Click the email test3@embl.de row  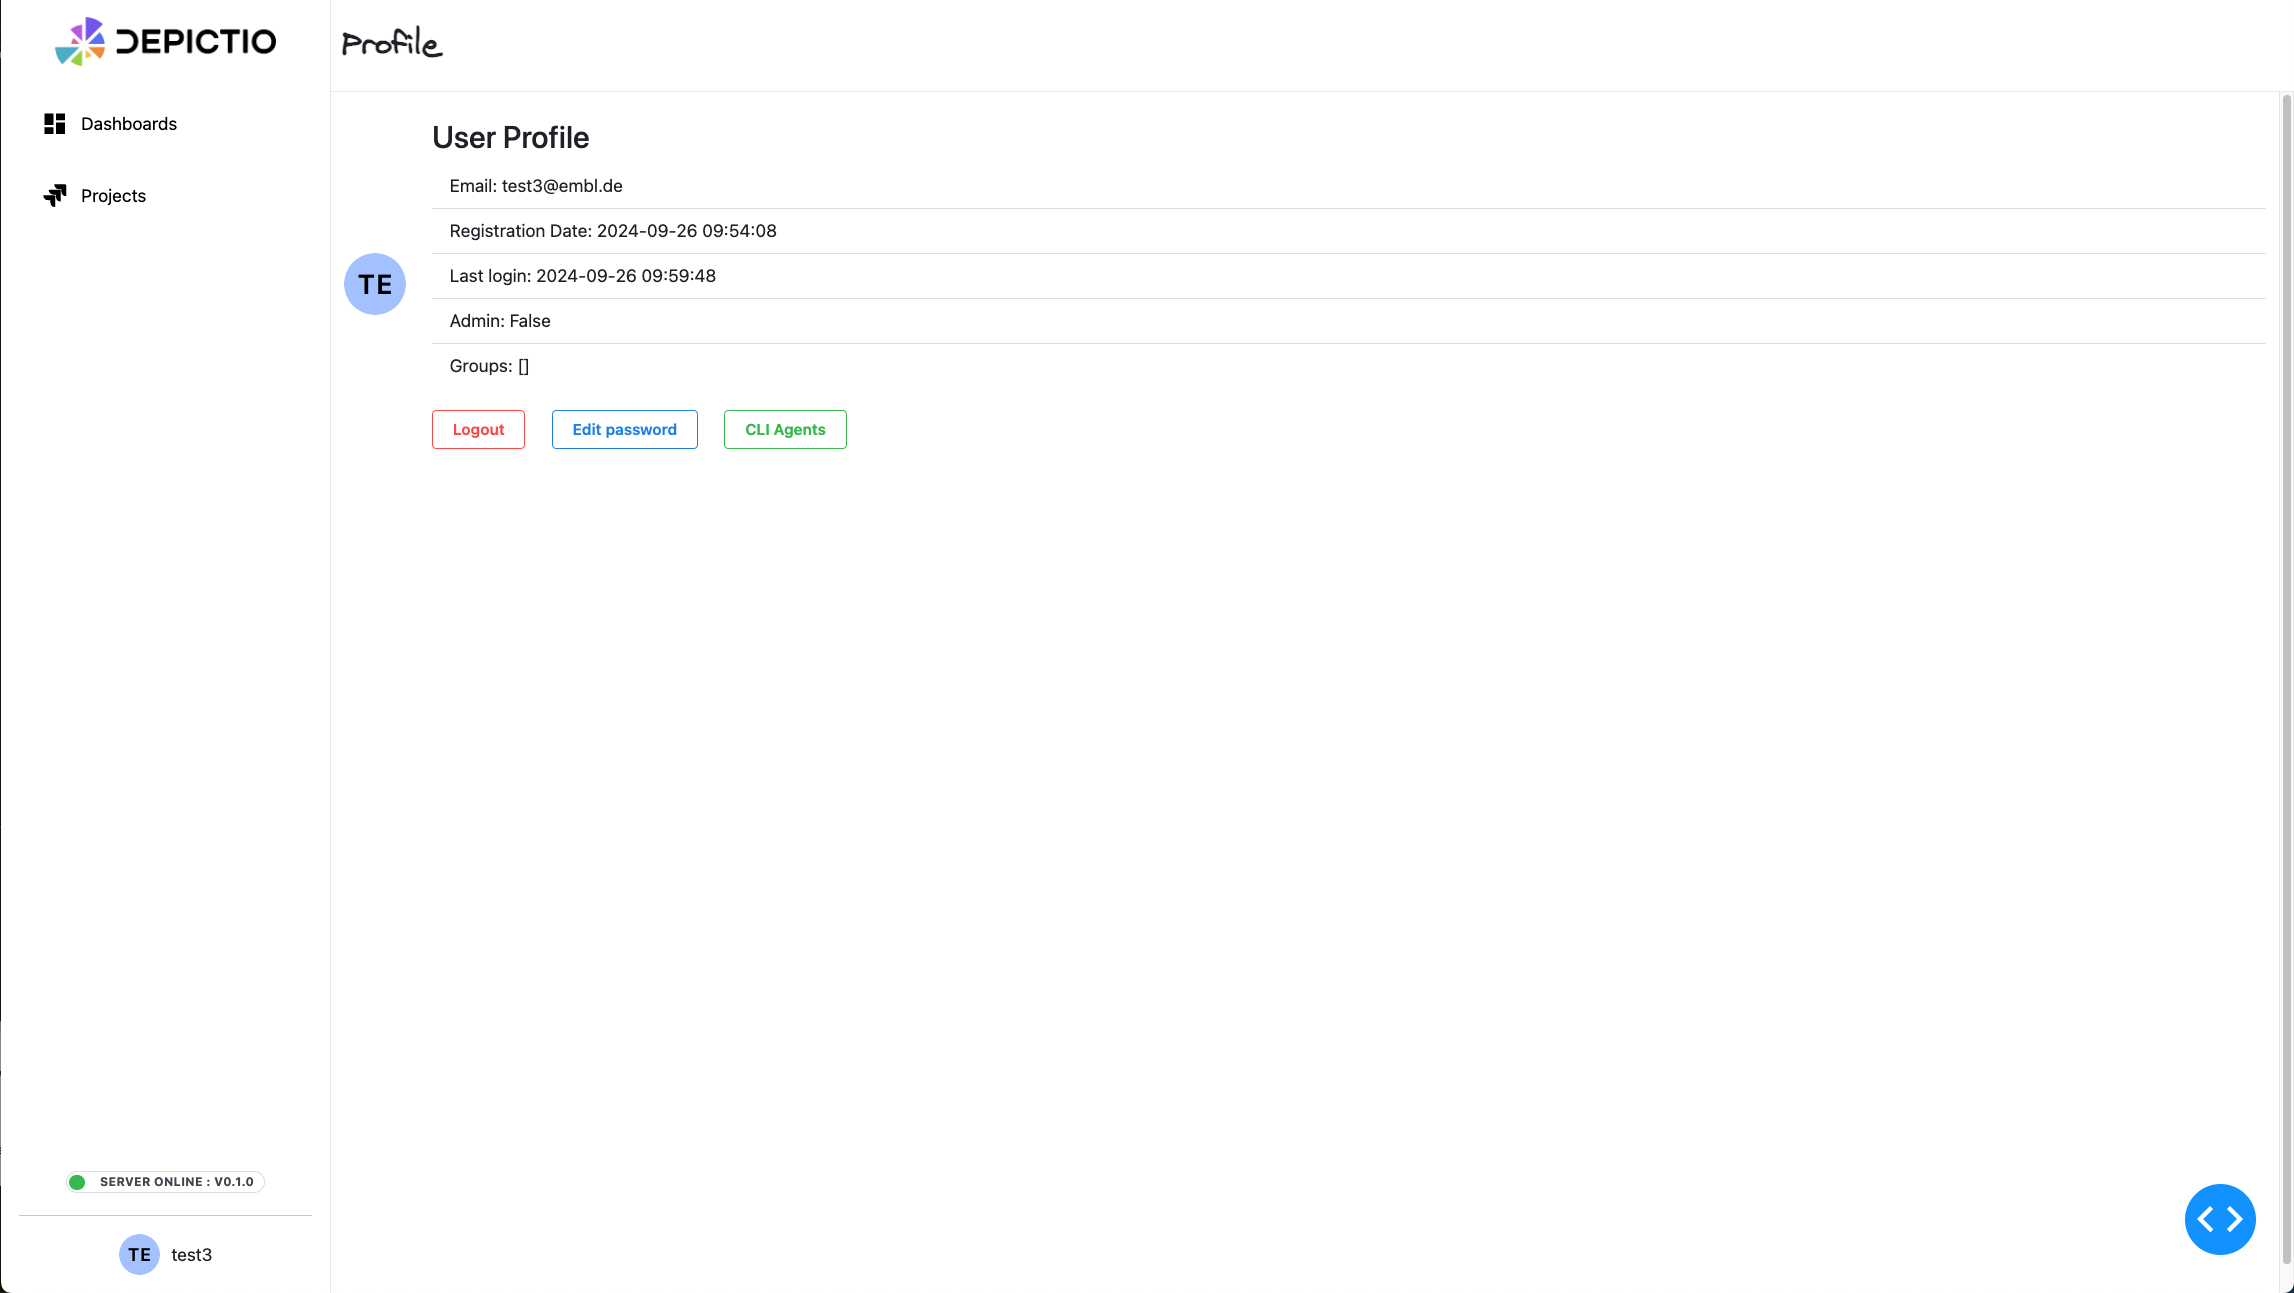tap(535, 185)
